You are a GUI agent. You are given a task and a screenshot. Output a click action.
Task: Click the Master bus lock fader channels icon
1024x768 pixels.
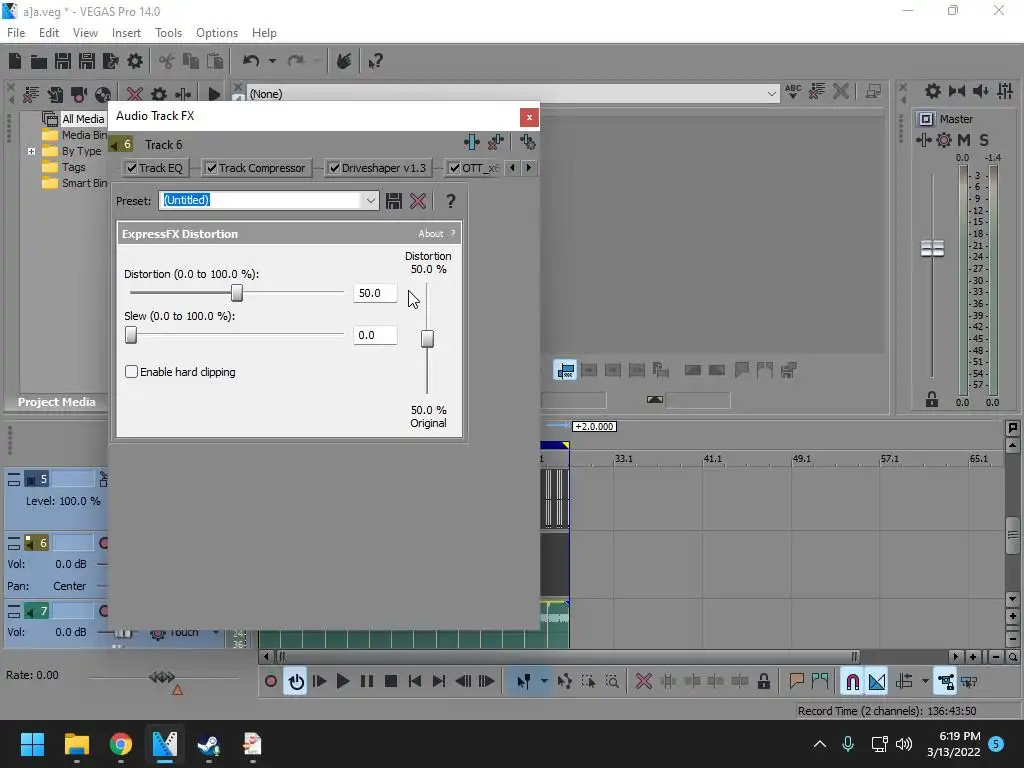point(932,399)
